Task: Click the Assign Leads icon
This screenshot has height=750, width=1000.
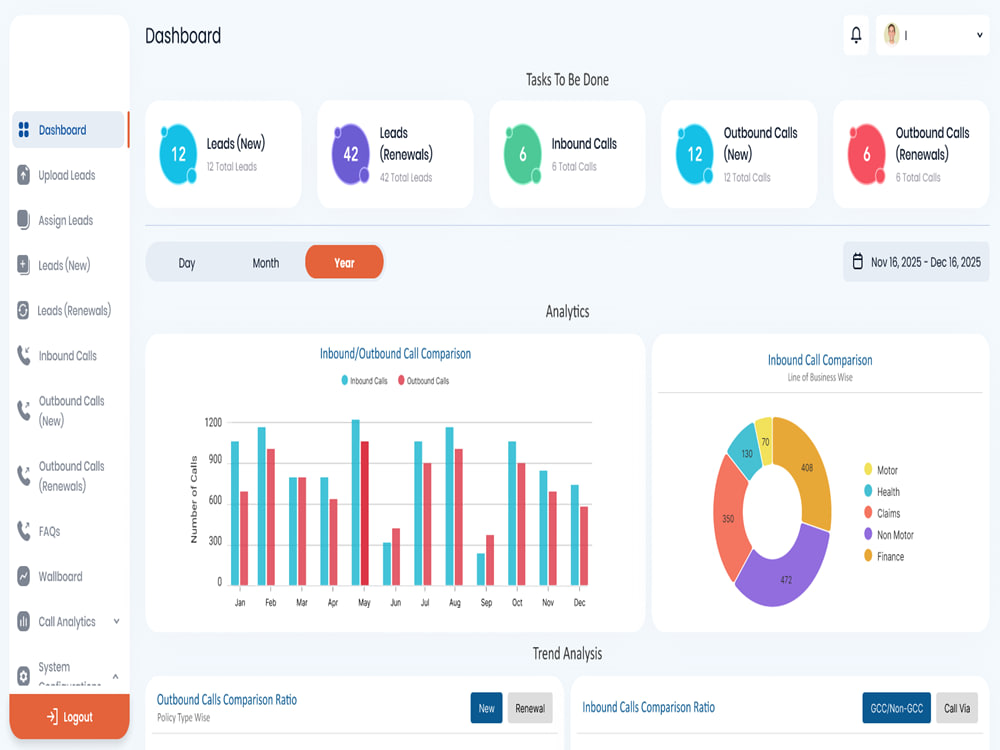Action: [23, 220]
